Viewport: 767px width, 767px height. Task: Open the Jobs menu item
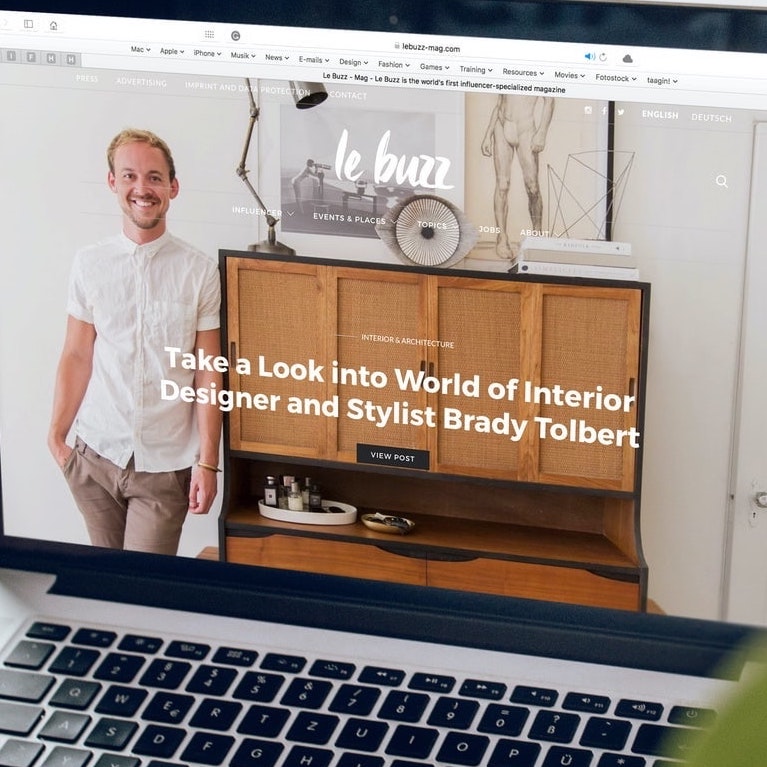pos(489,229)
